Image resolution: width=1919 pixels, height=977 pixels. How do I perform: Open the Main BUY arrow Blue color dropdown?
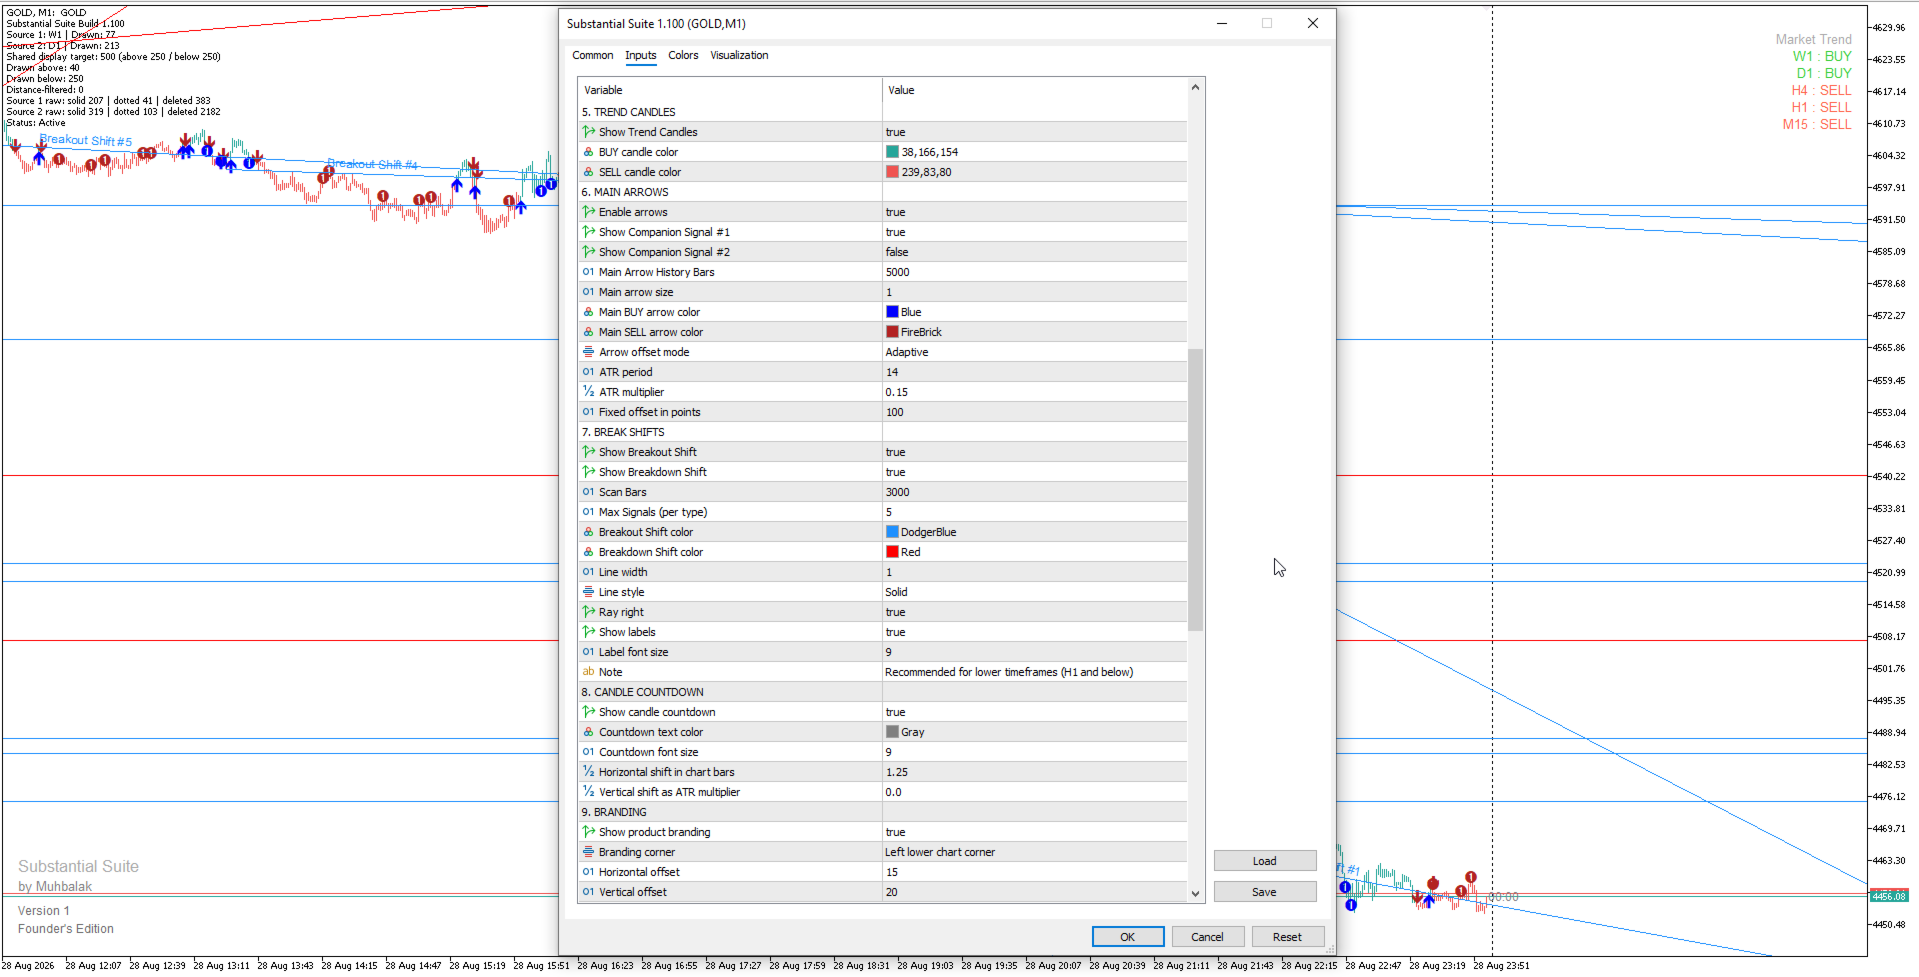(1035, 312)
